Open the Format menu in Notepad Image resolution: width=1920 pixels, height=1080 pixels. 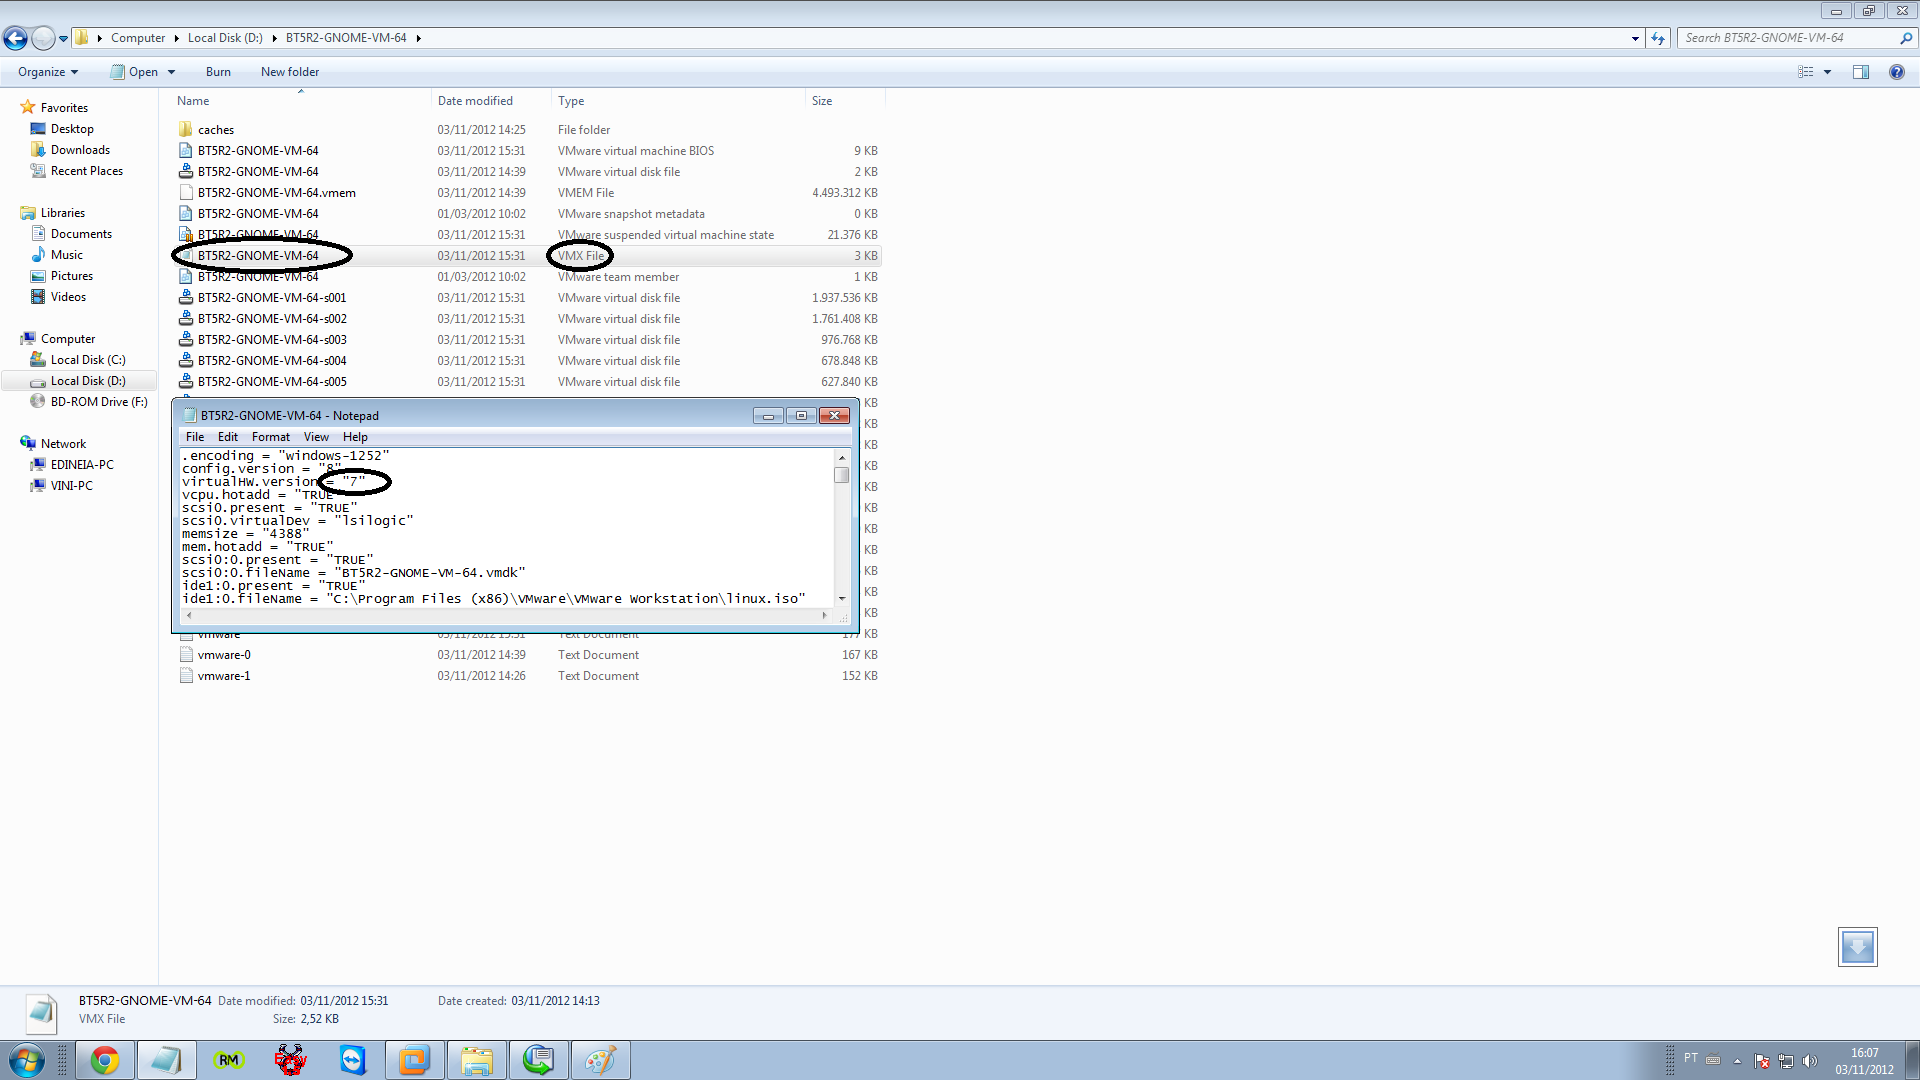[271, 437]
